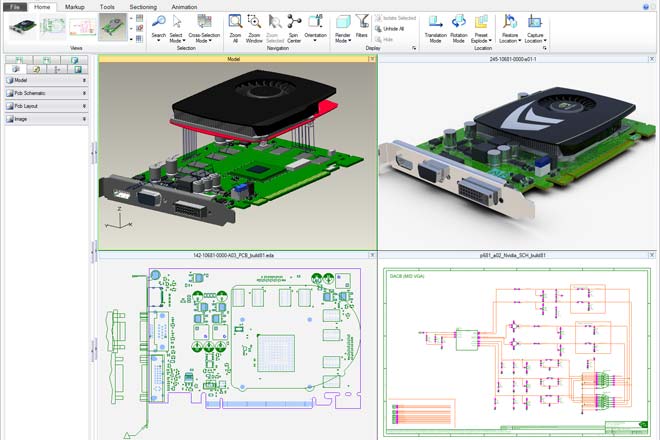
Task: Expand the Model section in left panel
Action: (x=46, y=80)
